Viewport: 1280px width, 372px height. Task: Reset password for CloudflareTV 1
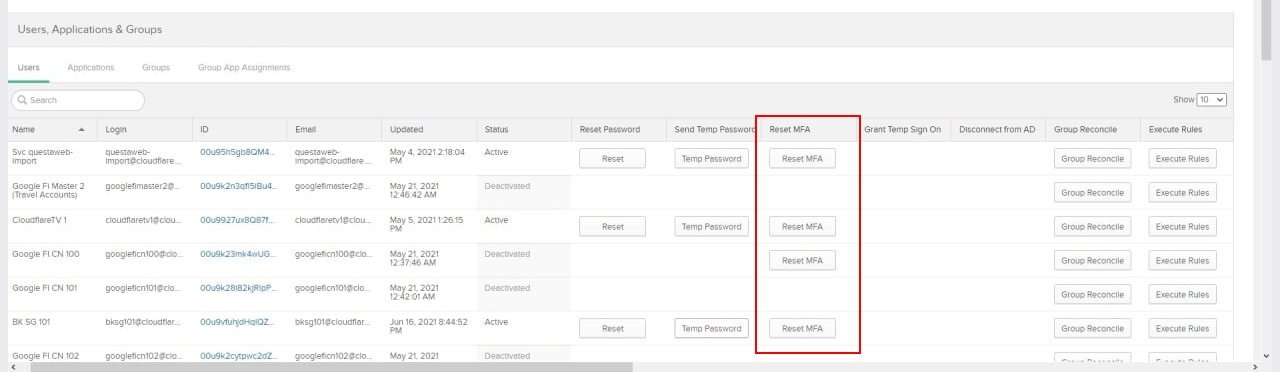point(613,227)
